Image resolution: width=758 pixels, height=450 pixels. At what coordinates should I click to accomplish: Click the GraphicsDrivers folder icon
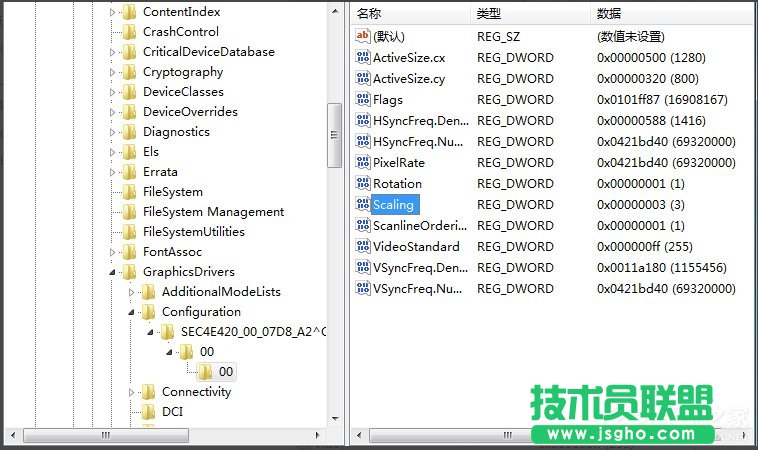[130, 272]
